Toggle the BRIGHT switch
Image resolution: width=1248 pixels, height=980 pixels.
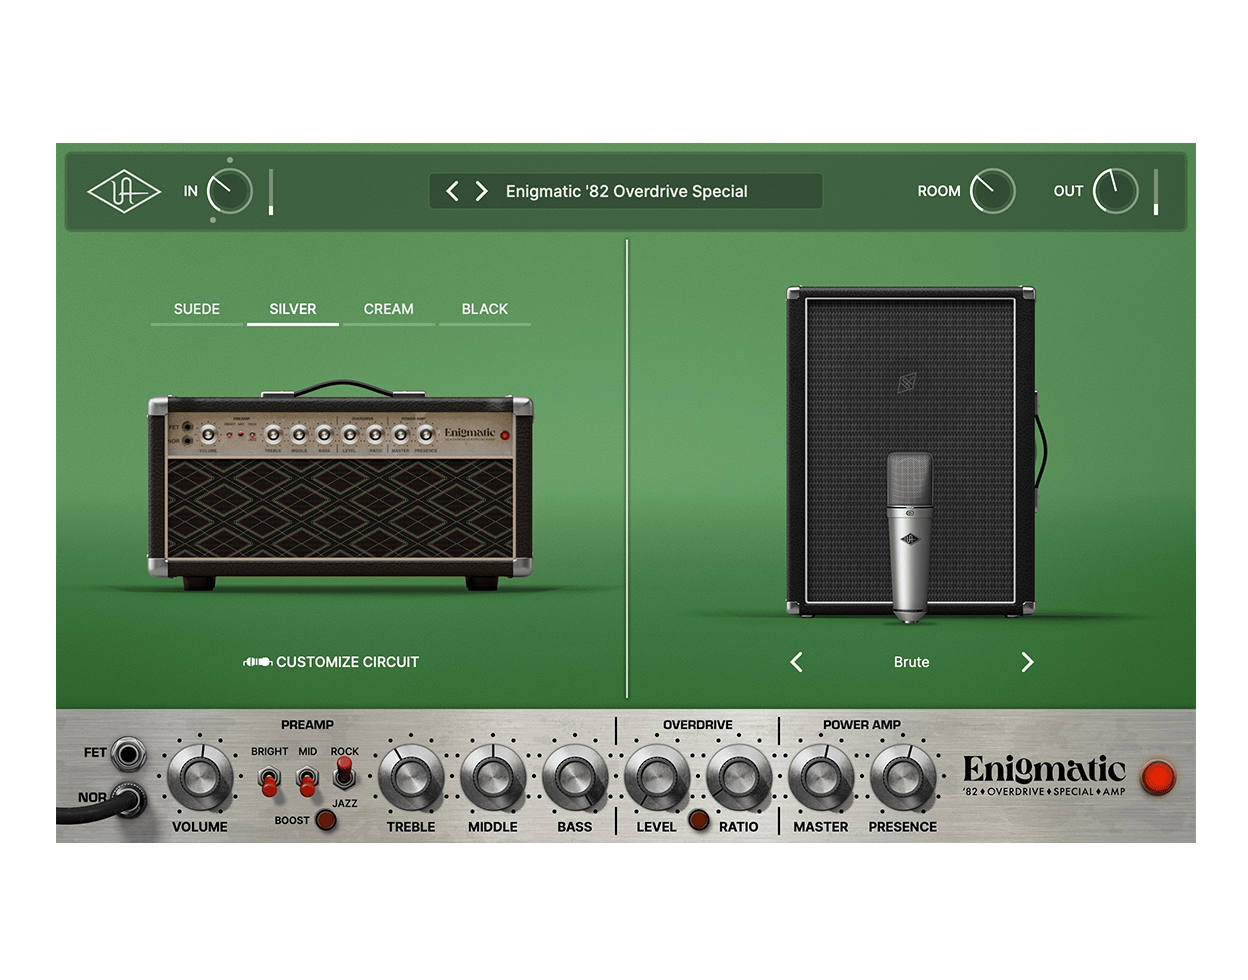point(269,781)
